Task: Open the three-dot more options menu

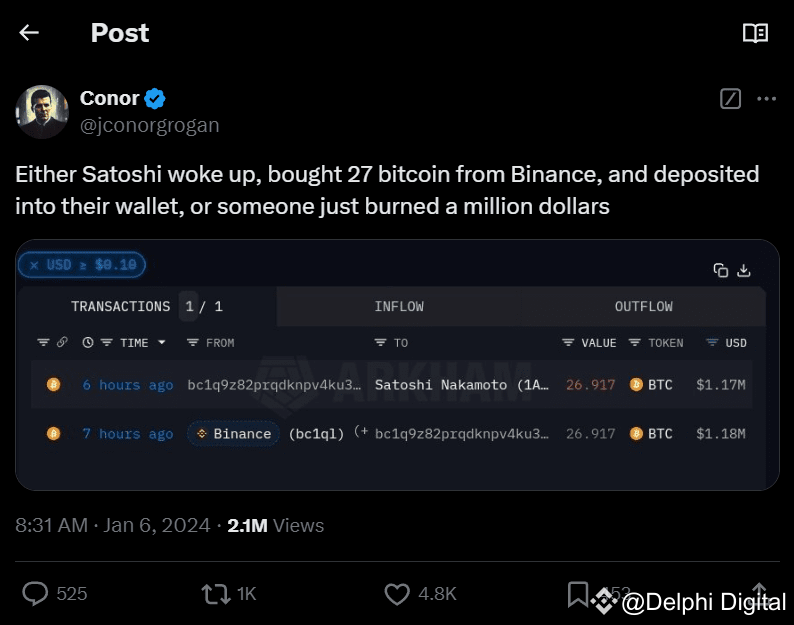Action: pos(766,99)
